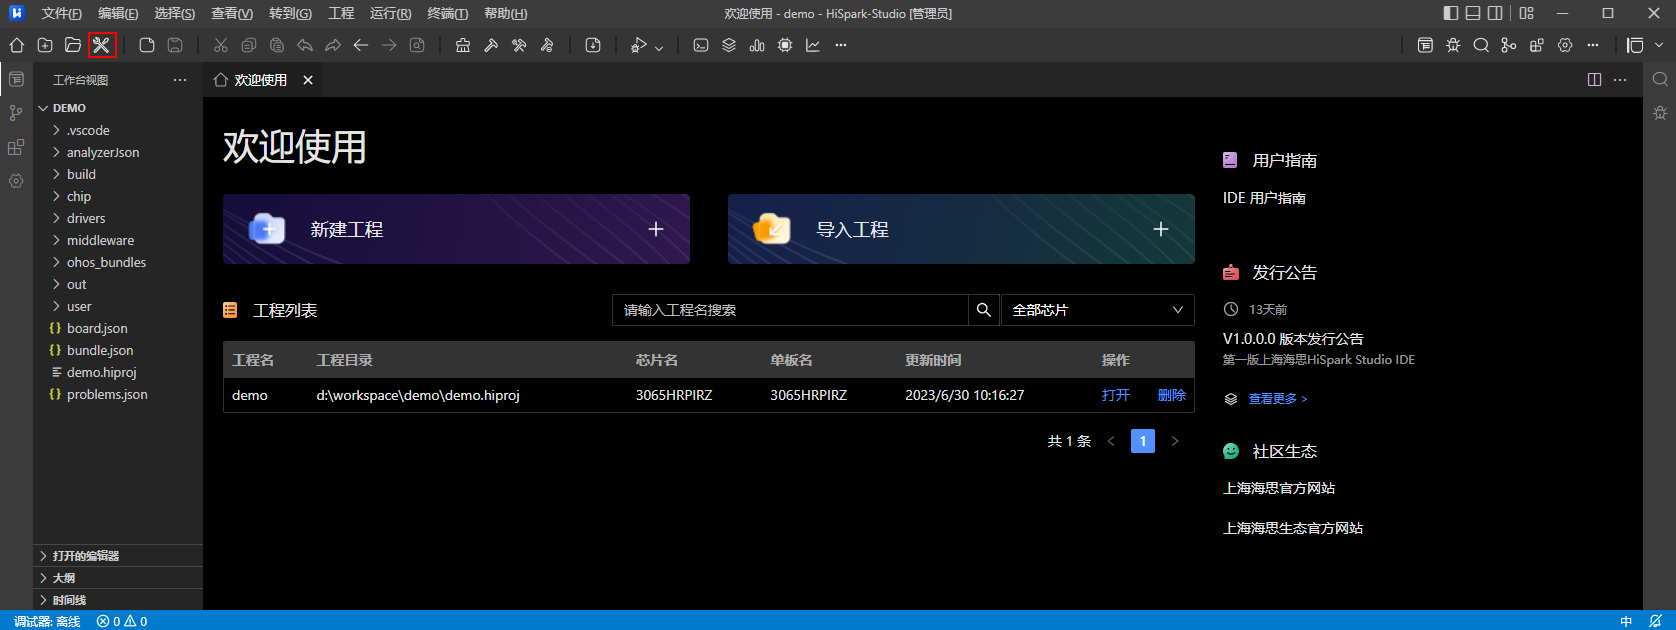
Task: Open the 终端(T) menu
Action: [x=447, y=13]
